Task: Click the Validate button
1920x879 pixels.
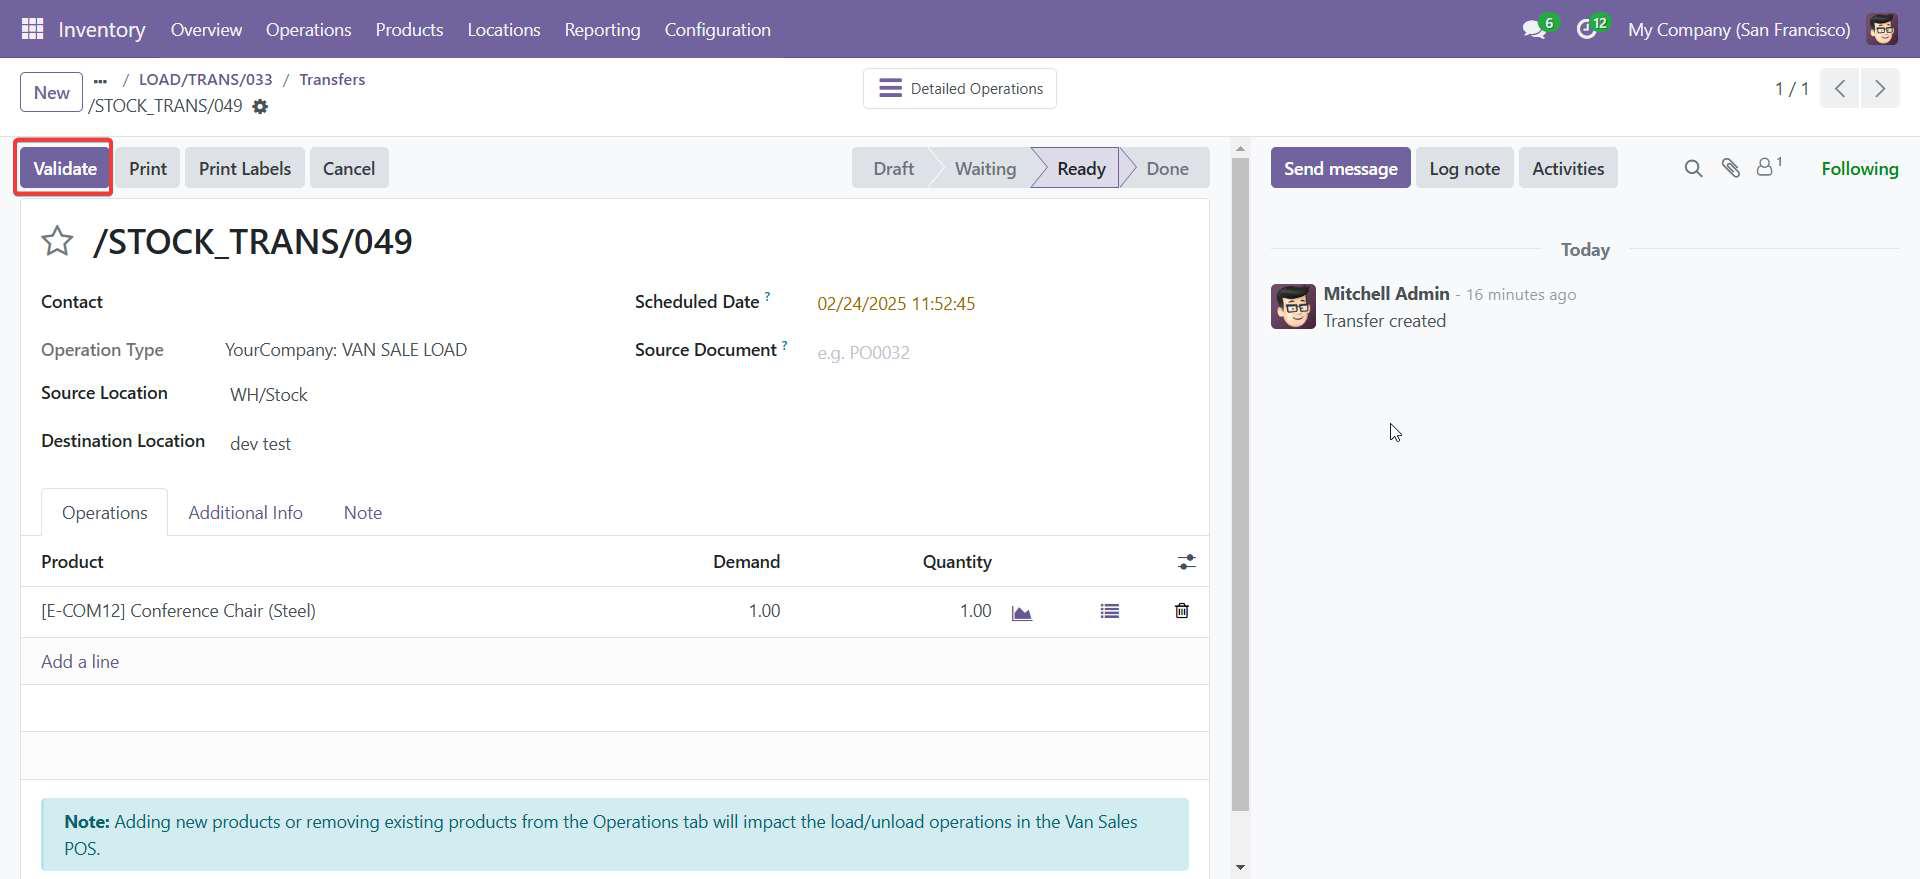Action: point(65,168)
